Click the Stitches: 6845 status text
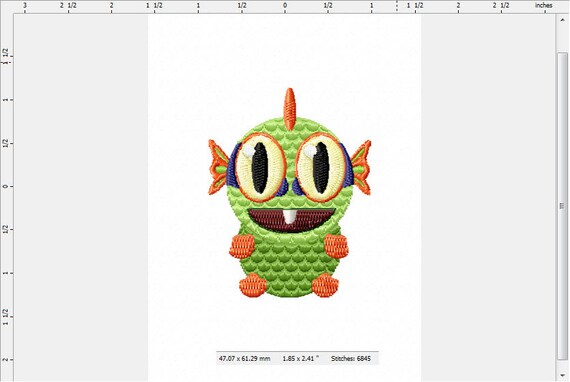 coord(351,358)
